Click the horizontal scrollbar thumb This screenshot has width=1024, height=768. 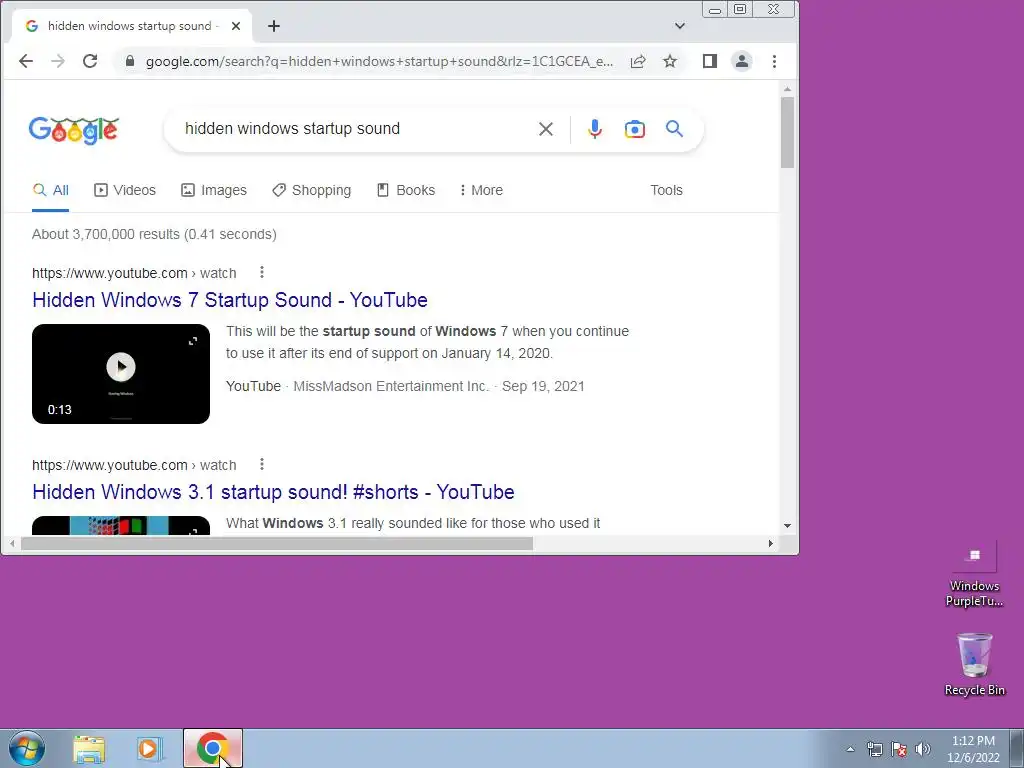tap(277, 543)
